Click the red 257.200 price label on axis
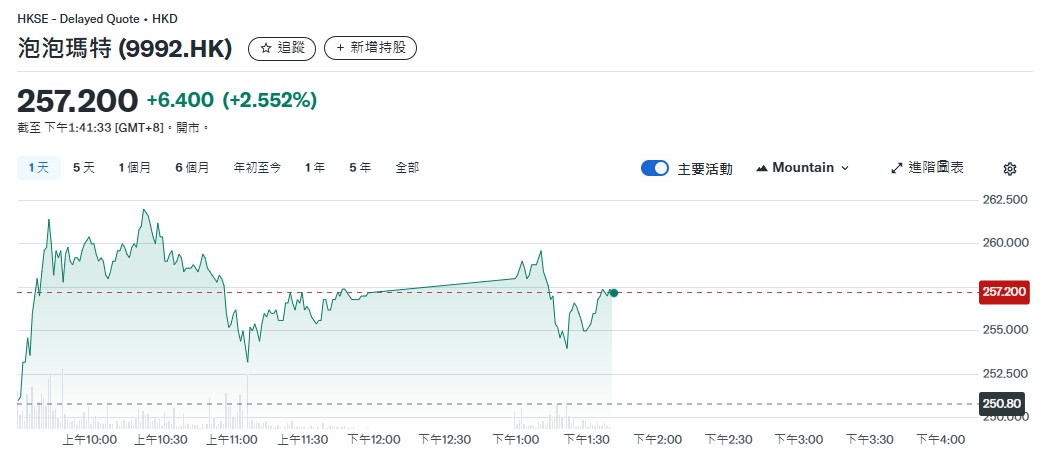 pos(1004,292)
